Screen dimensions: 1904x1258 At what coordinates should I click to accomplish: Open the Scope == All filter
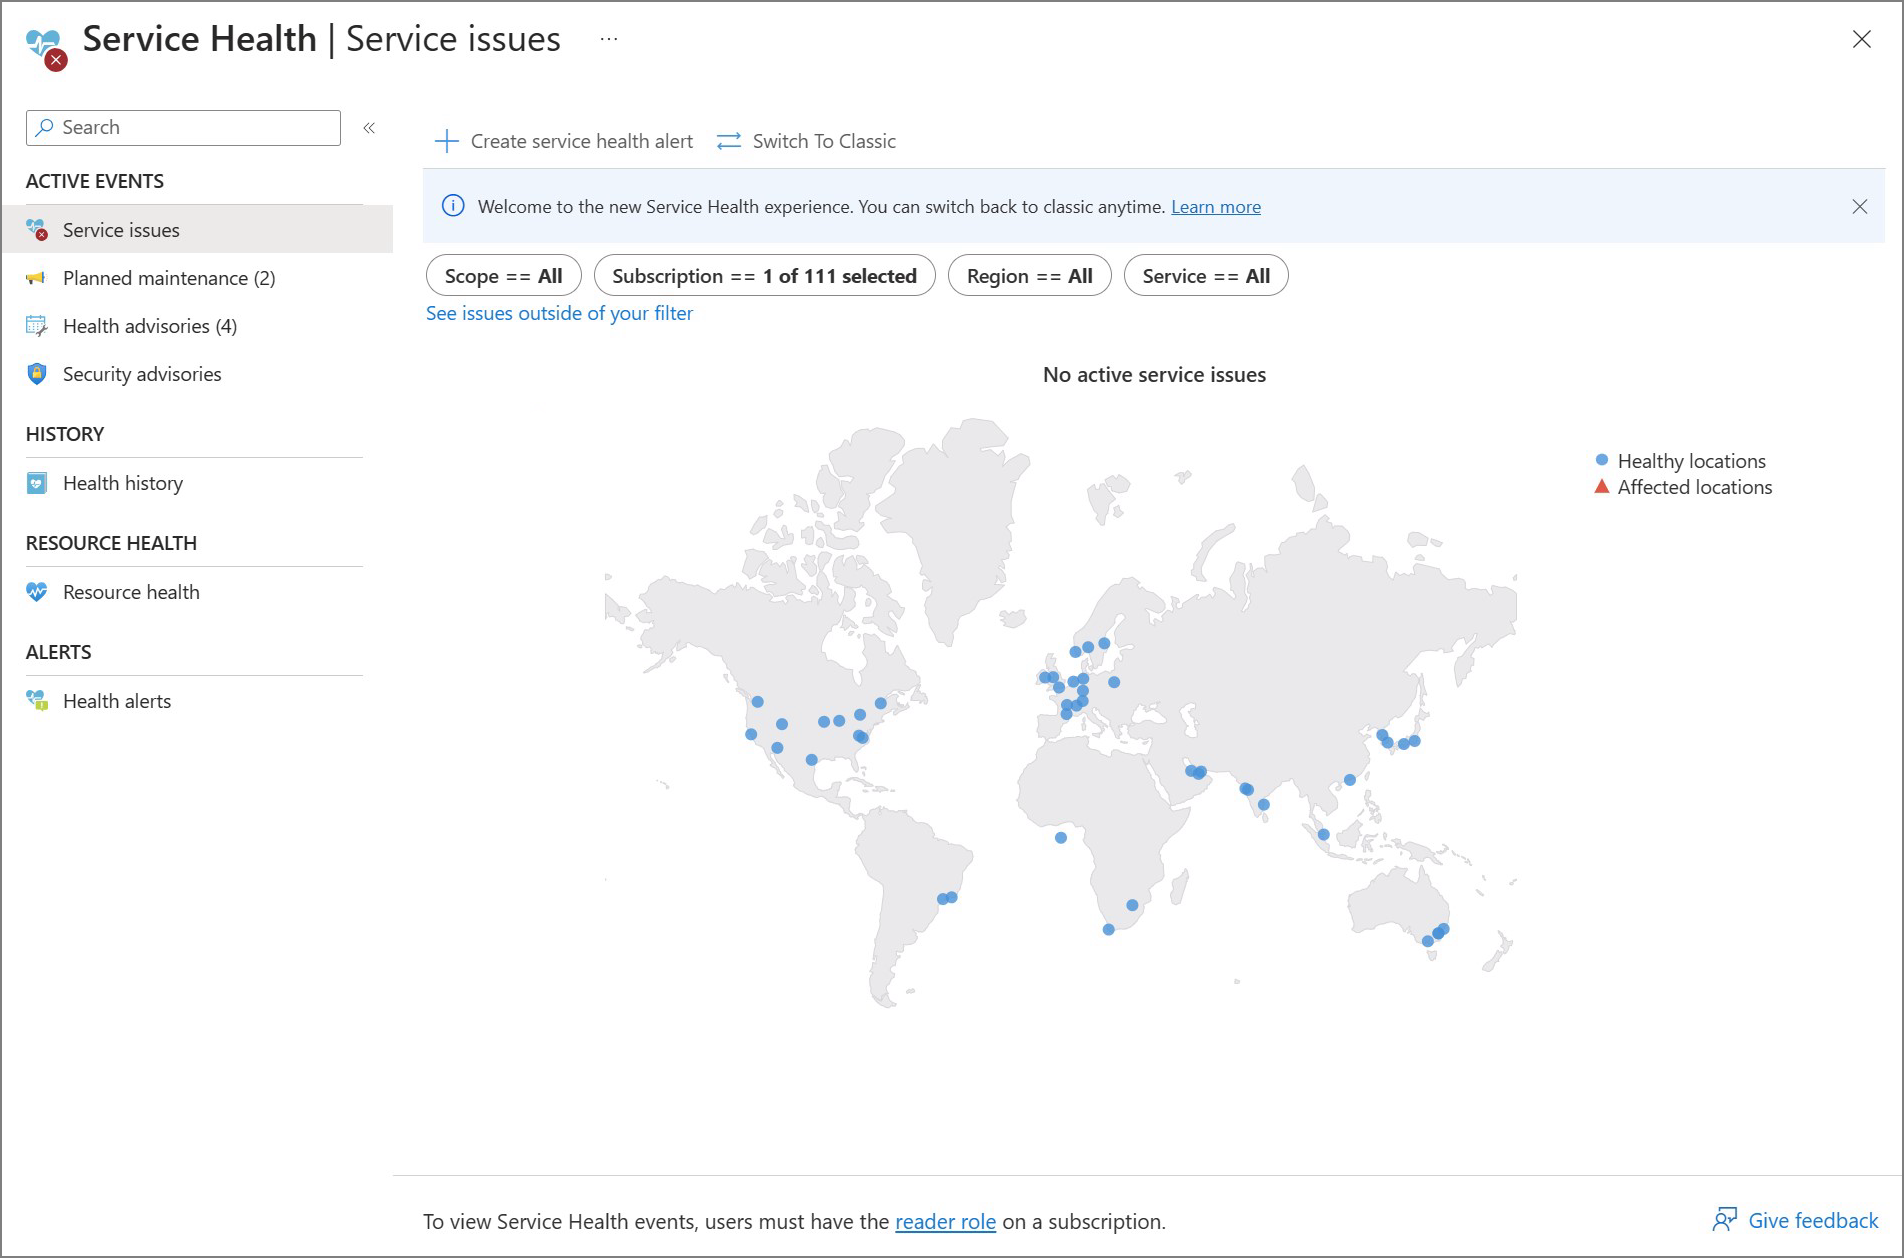click(x=503, y=276)
